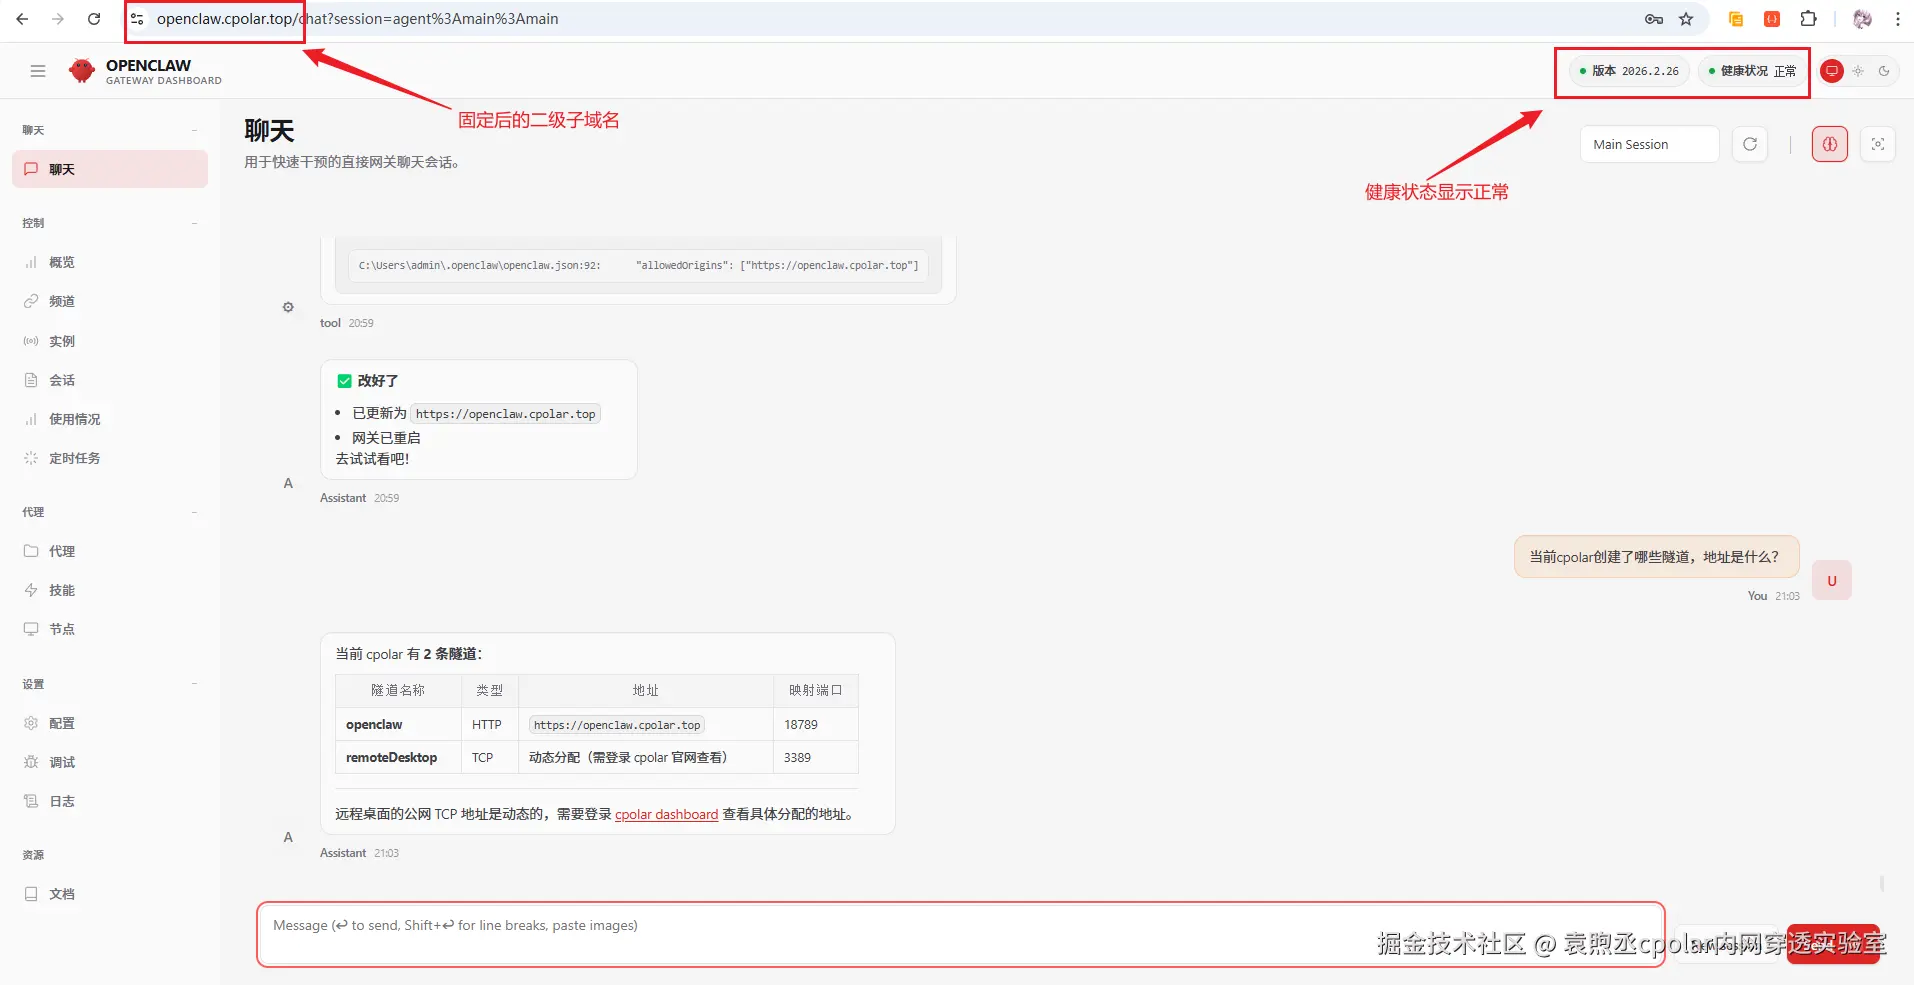The width and height of the screenshot is (1914, 985).
Task: Open the orange browser extension icon
Action: pyautogui.click(x=1736, y=19)
